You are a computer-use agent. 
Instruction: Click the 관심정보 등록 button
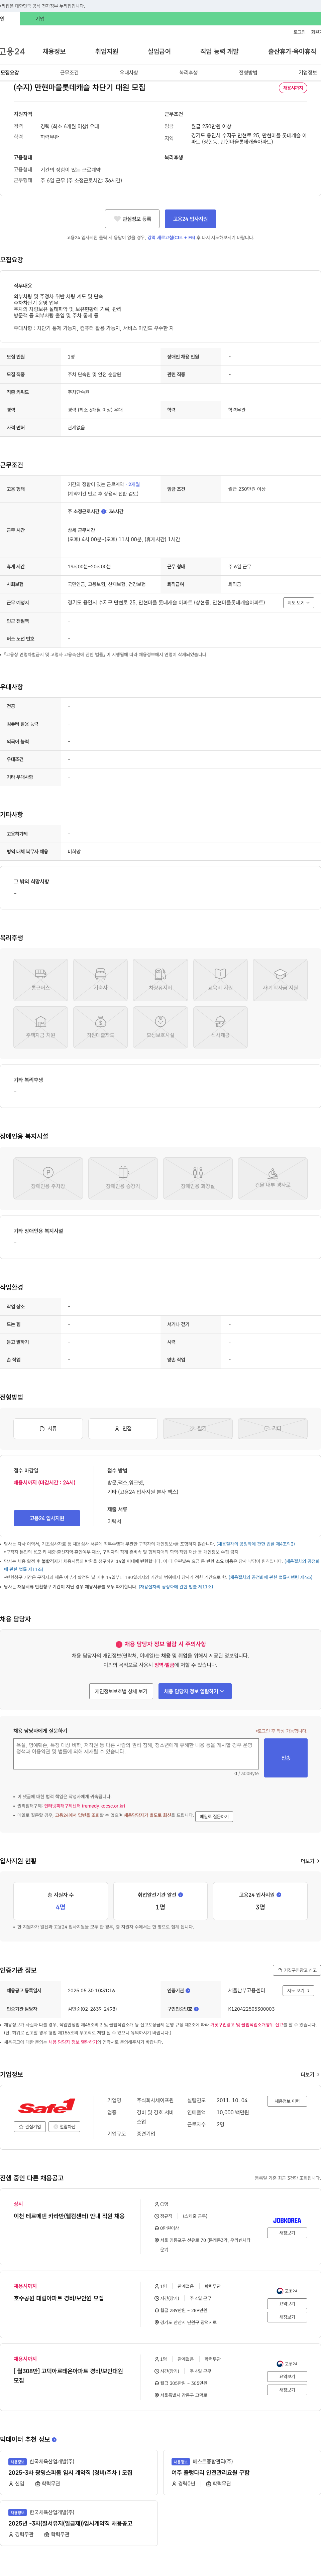pyautogui.click(x=132, y=219)
